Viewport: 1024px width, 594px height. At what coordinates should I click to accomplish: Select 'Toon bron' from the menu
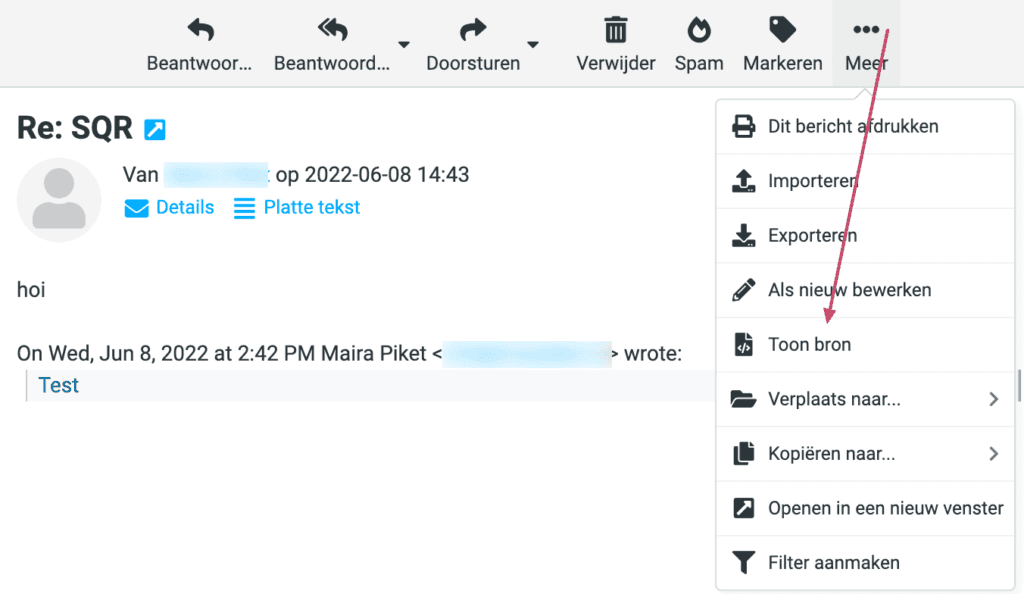[x=809, y=345]
